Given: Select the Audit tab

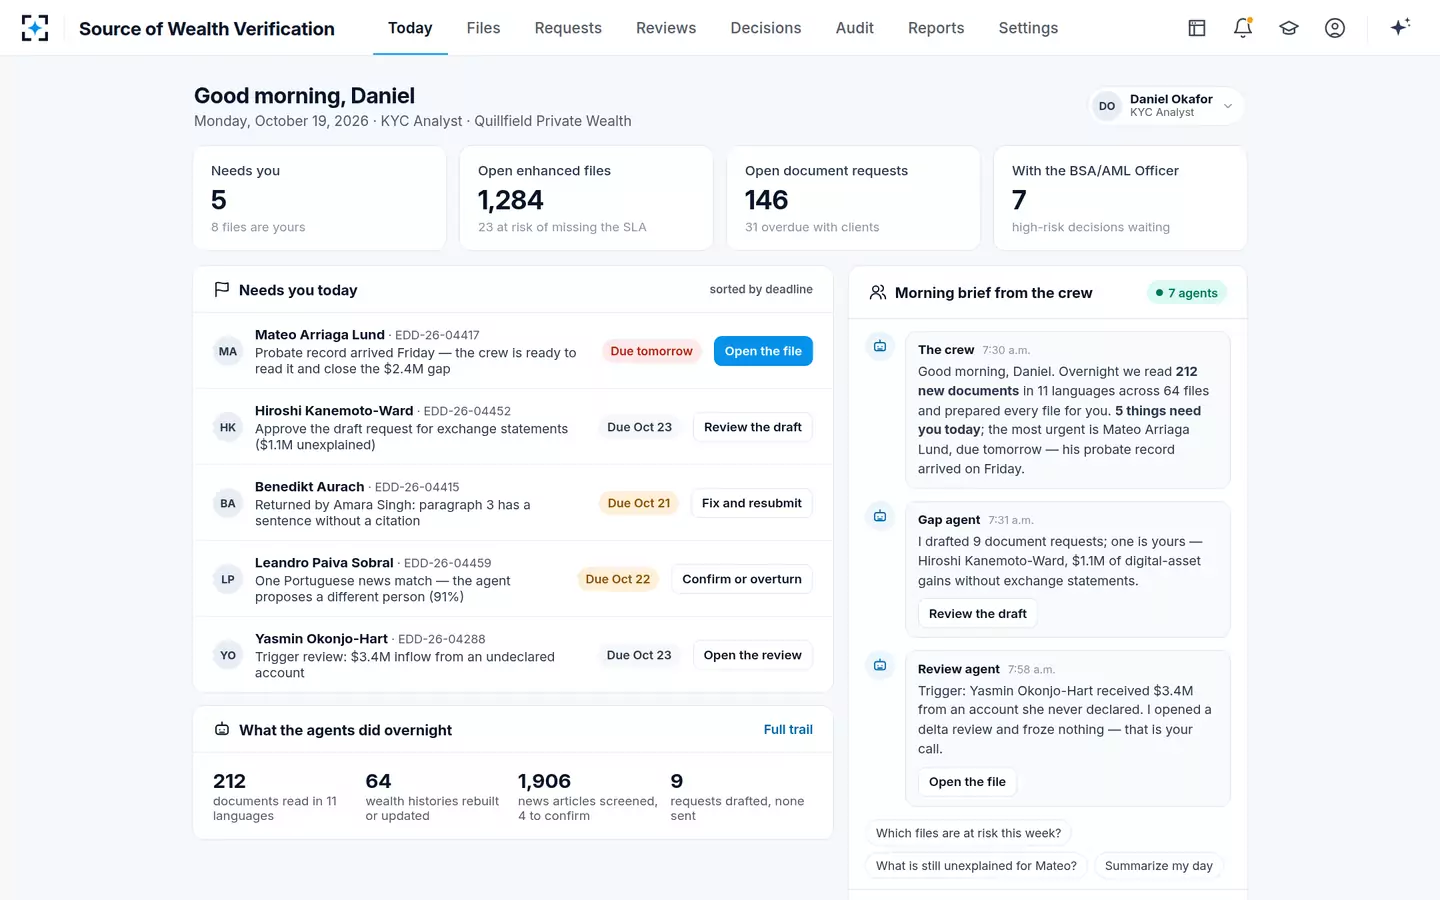Looking at the screenshot, I should [x=855, y=28].
